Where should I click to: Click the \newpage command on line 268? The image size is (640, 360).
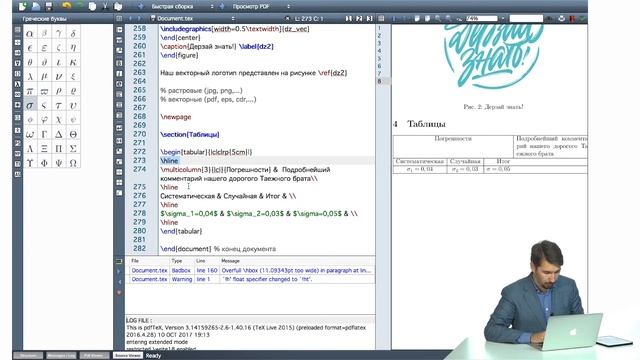(176, 117)
